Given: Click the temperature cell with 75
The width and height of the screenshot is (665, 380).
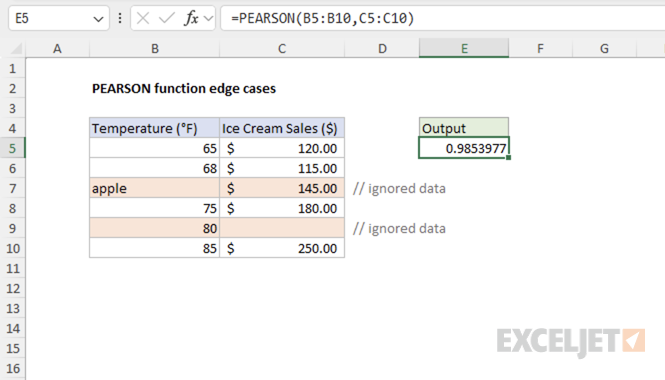Looking at the screenshot, I should point(154,208).
